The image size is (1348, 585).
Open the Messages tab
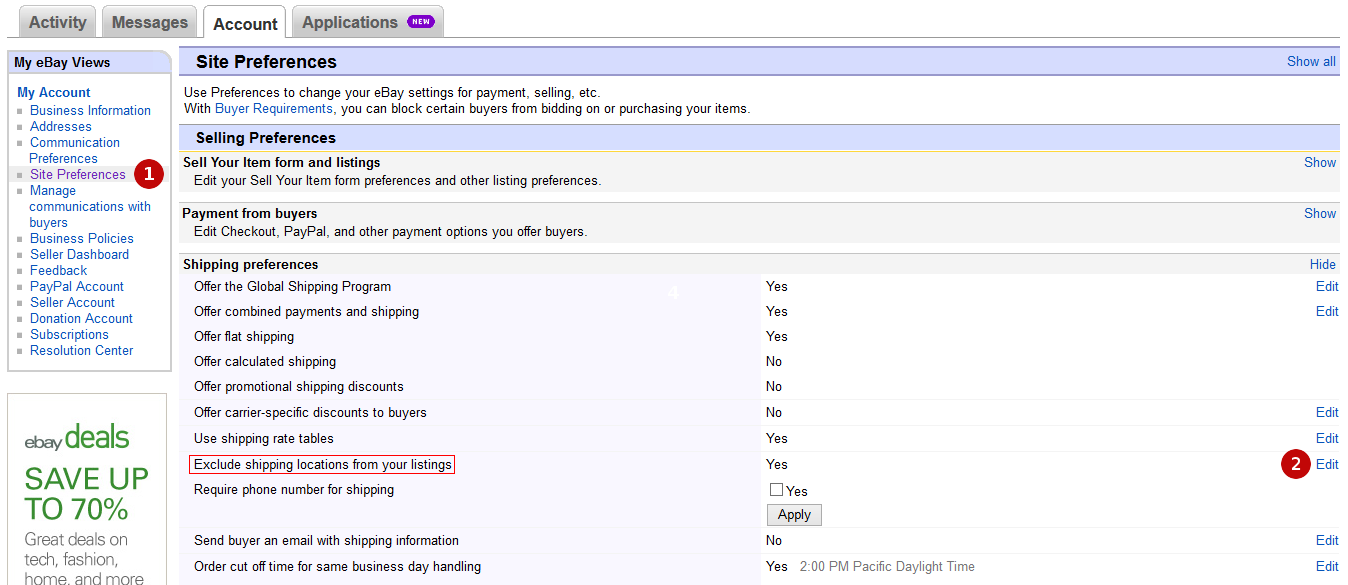tap(149, 22)
